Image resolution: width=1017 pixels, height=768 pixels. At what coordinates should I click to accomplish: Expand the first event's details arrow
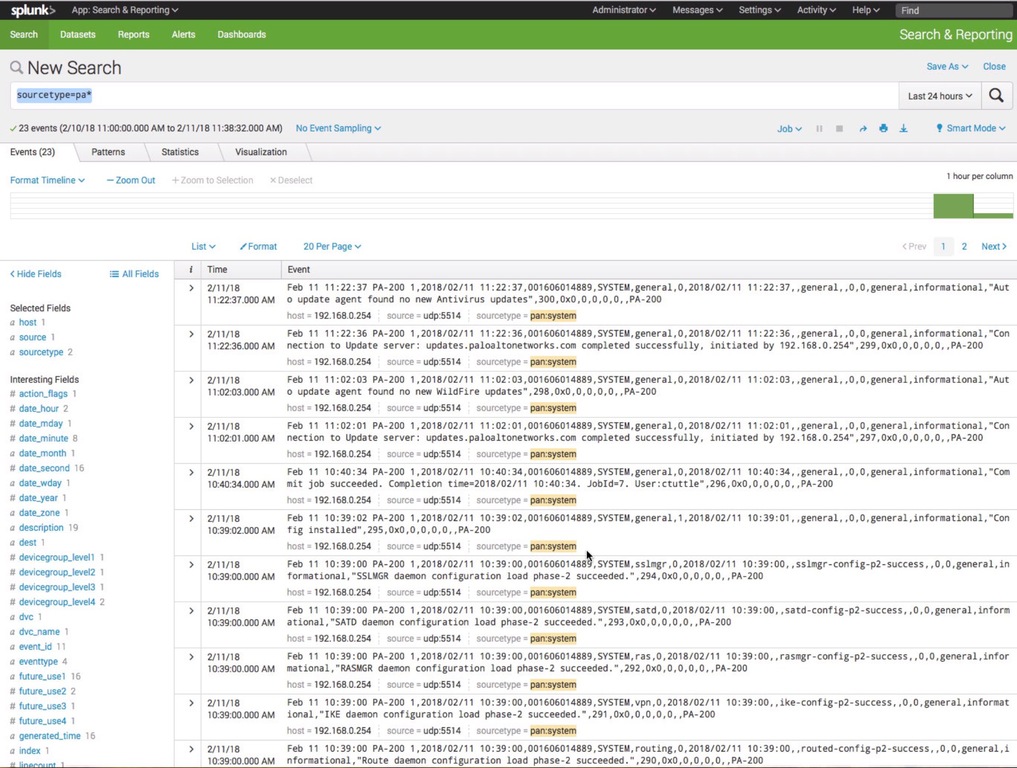click(x=189, y=288)
